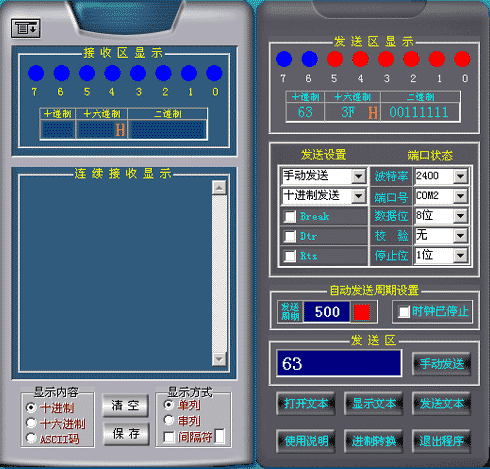Click the send area input field showing 63

point(339,363)
